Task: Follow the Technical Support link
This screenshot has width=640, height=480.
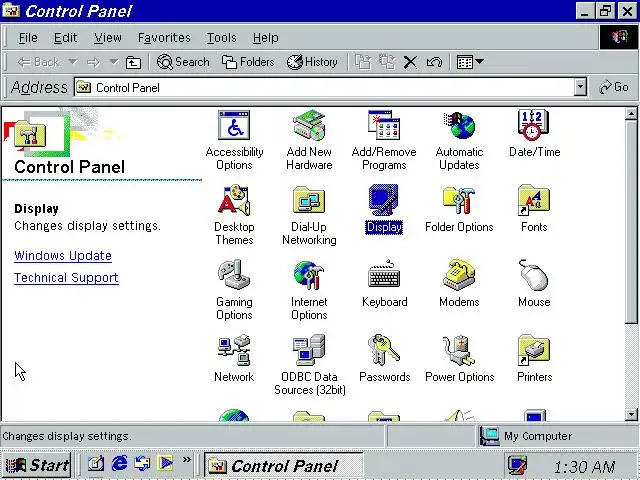Action: click(66, 278)
